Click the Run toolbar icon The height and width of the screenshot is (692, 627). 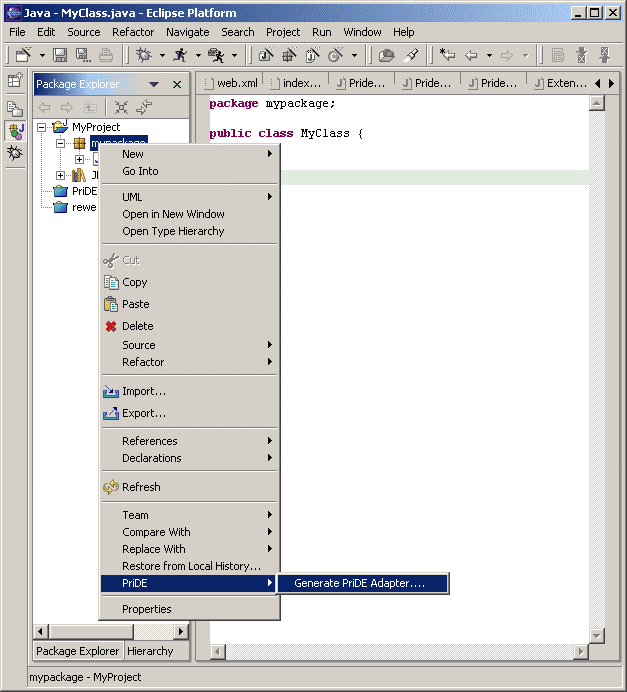tap(179, 55)
